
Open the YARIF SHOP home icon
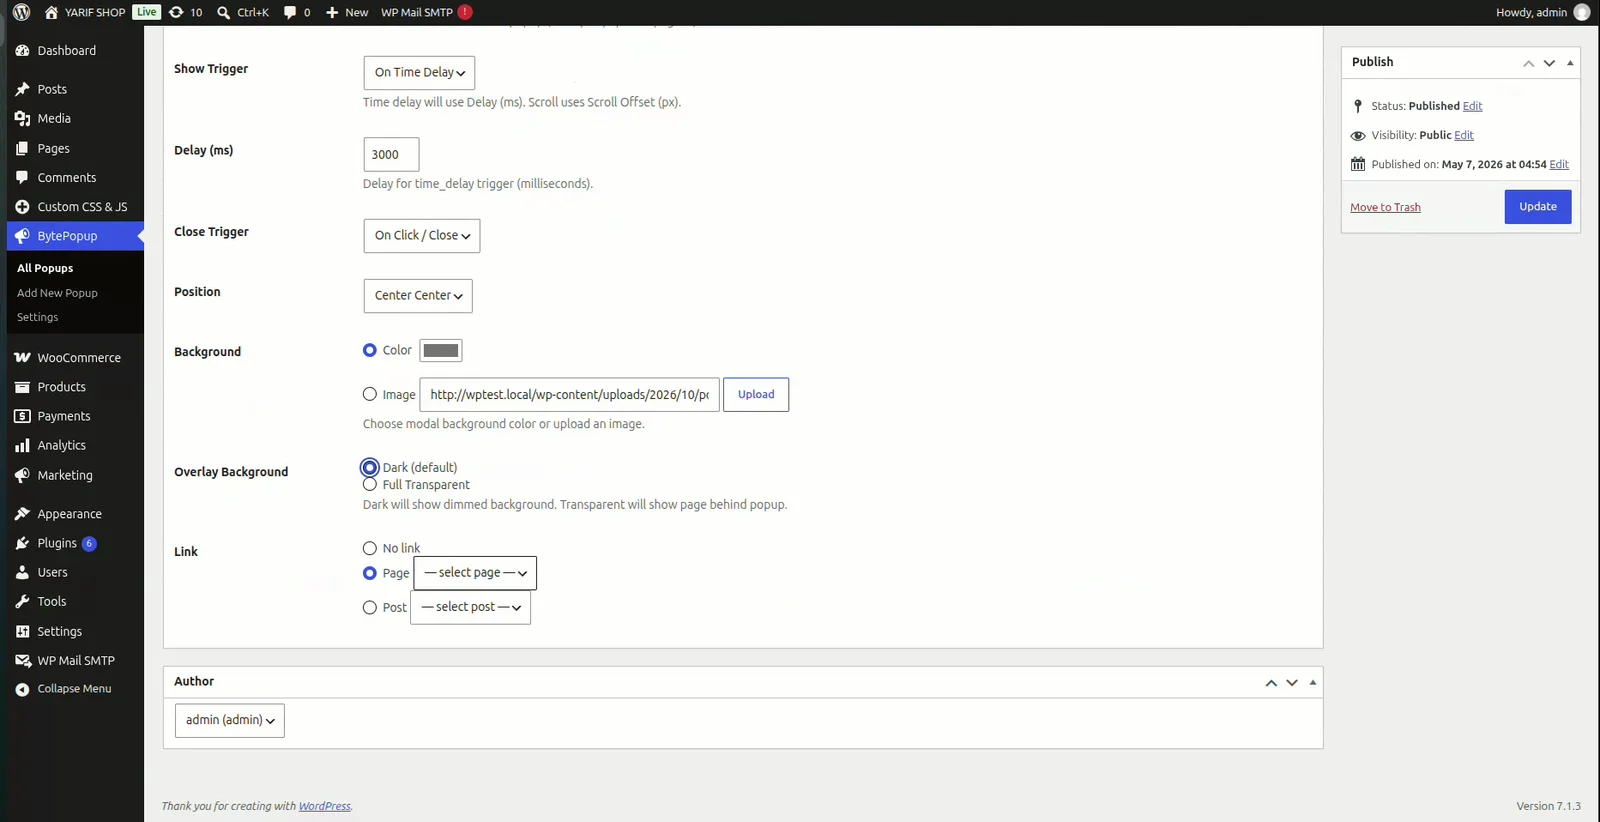[52, 12]
